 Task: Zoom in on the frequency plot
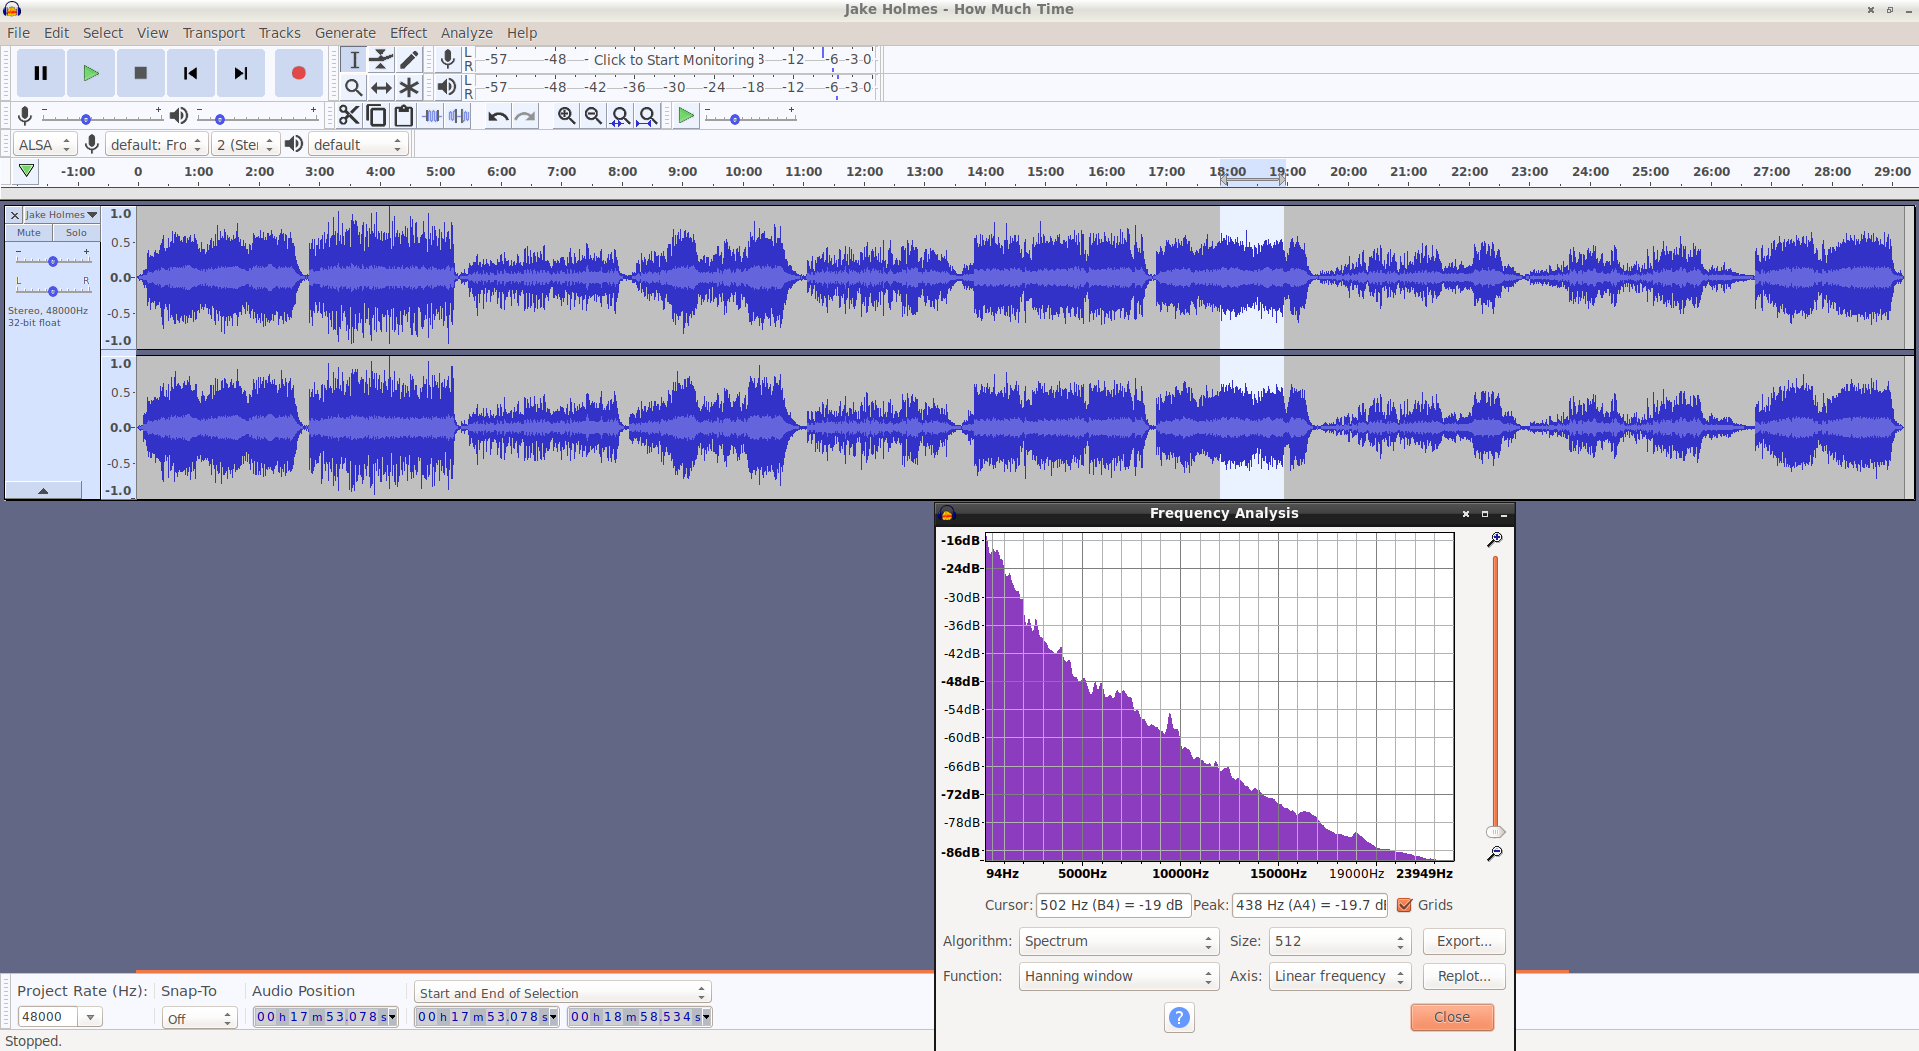pyautogui.click(x=1495, y=540)
